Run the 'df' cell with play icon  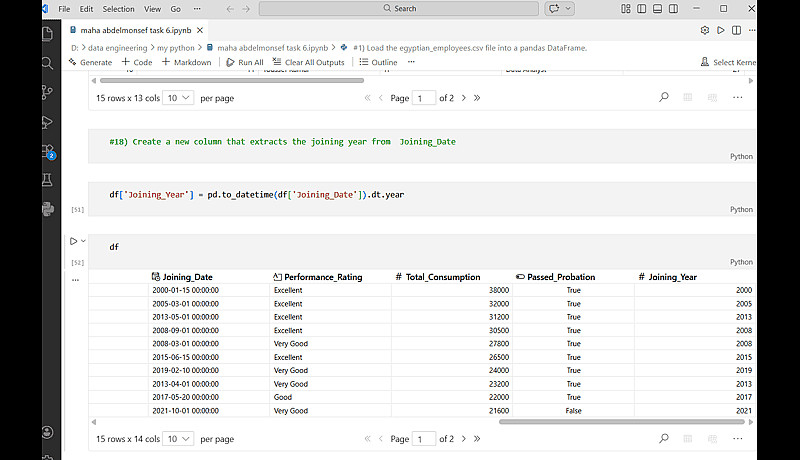point(73,241)
